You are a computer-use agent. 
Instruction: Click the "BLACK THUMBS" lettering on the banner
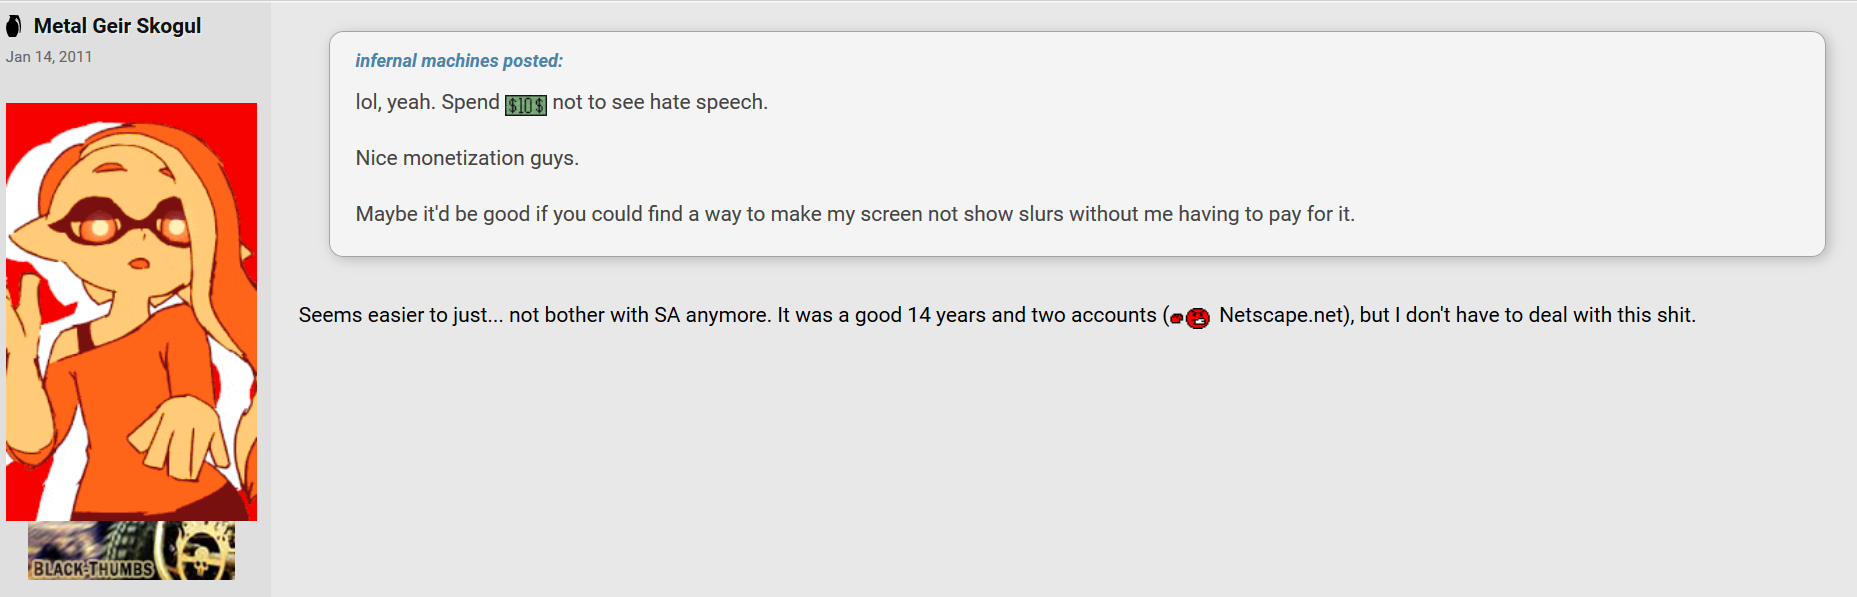point(93,569)
